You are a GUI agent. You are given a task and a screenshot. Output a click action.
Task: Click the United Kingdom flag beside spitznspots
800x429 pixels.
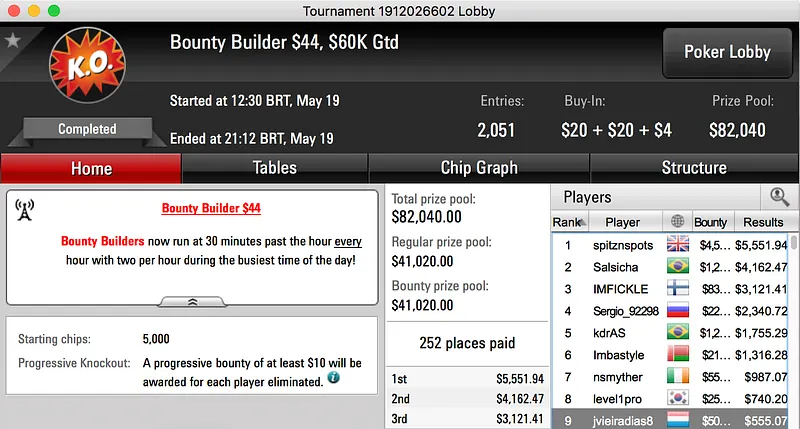tap(679, 245)
